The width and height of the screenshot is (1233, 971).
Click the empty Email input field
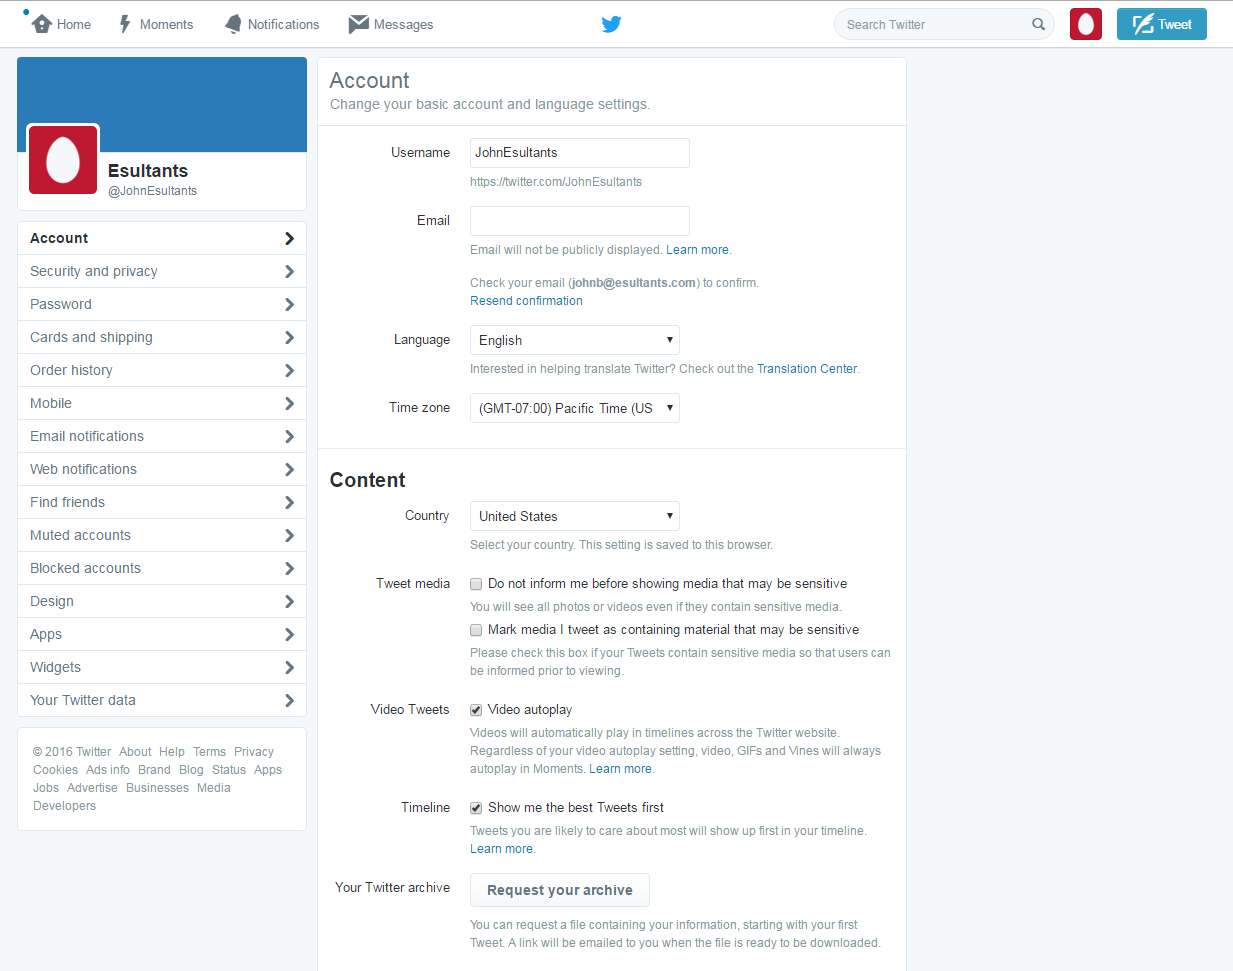(580, 221)
